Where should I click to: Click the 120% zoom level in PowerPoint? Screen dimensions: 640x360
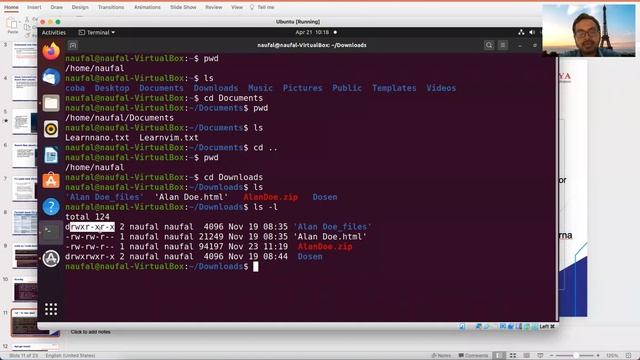click(x=611, y=356)
